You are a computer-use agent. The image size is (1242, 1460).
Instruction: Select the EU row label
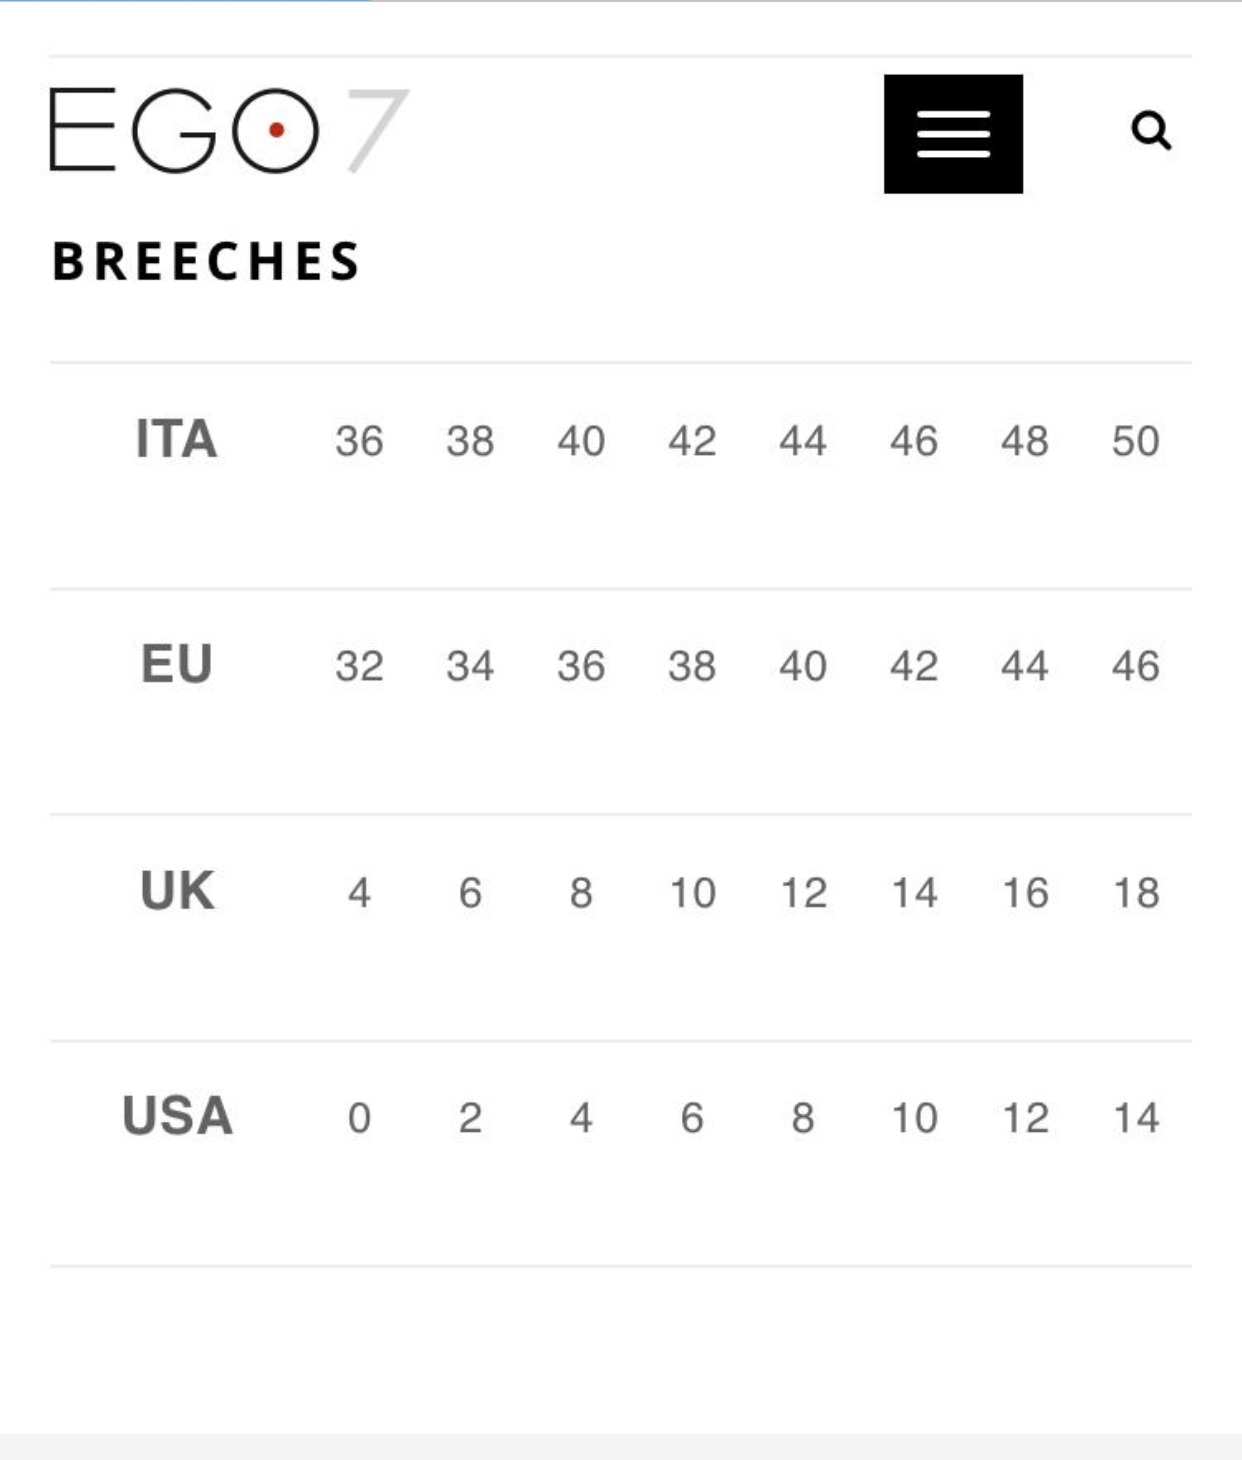coord(177,665)
